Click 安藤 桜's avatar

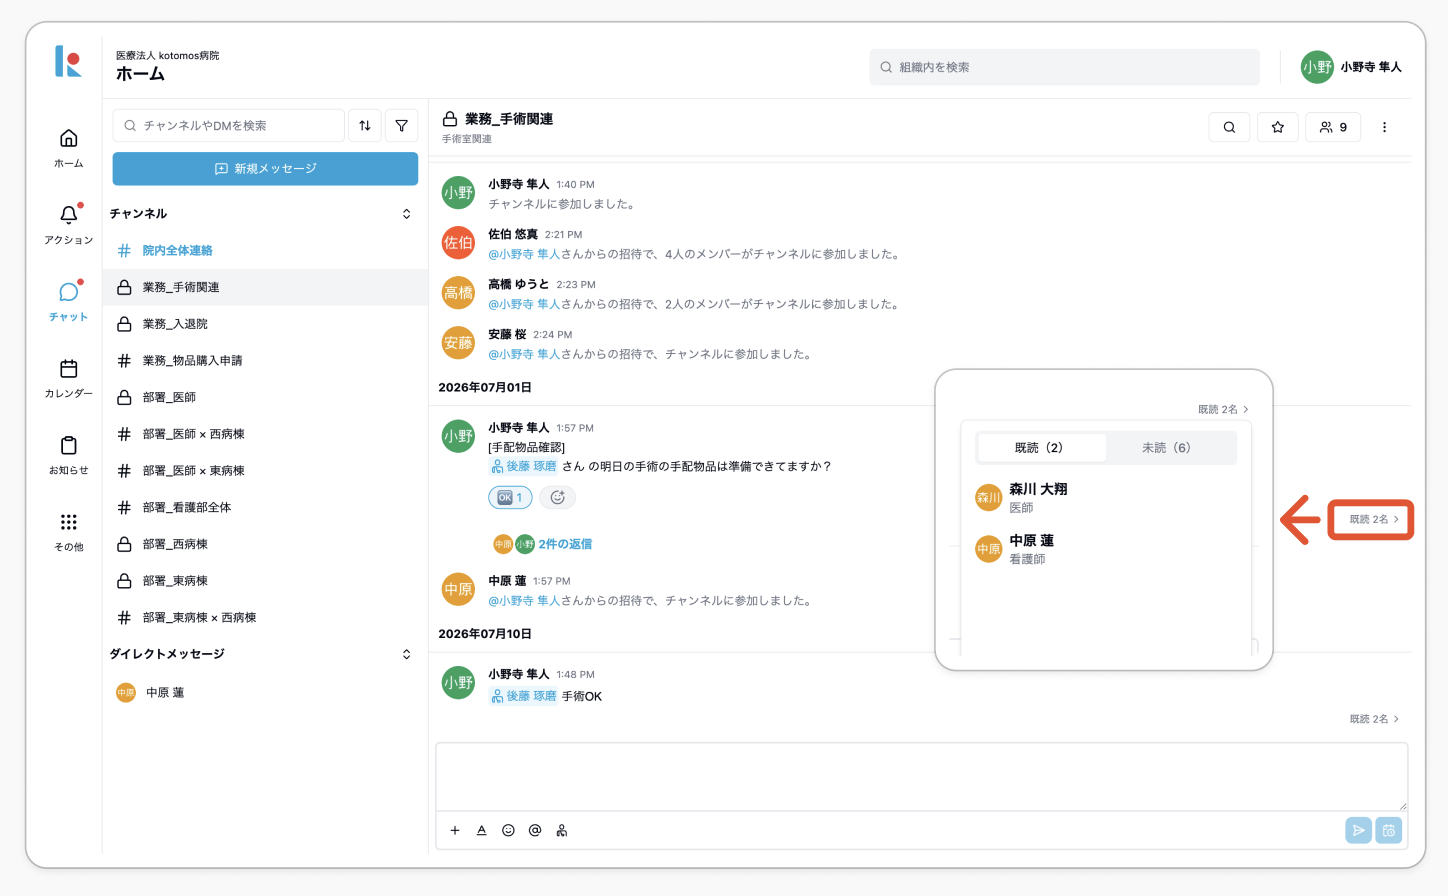pyautogui.click(x=458, y=343)
